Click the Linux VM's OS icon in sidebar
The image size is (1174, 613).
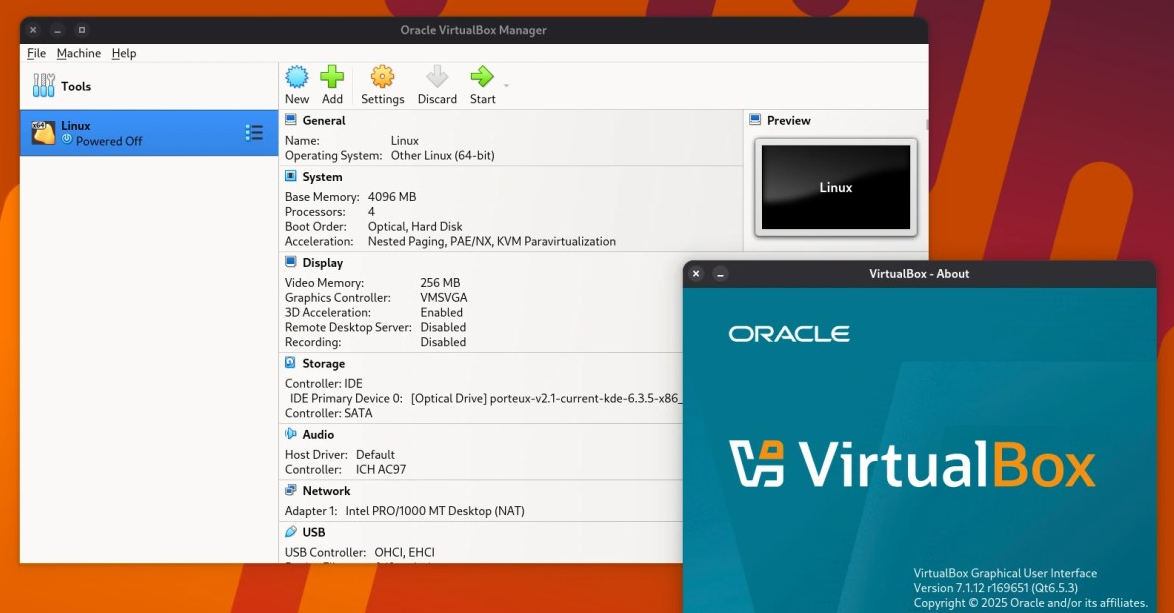pyautogui.click(x=43, y=133)
